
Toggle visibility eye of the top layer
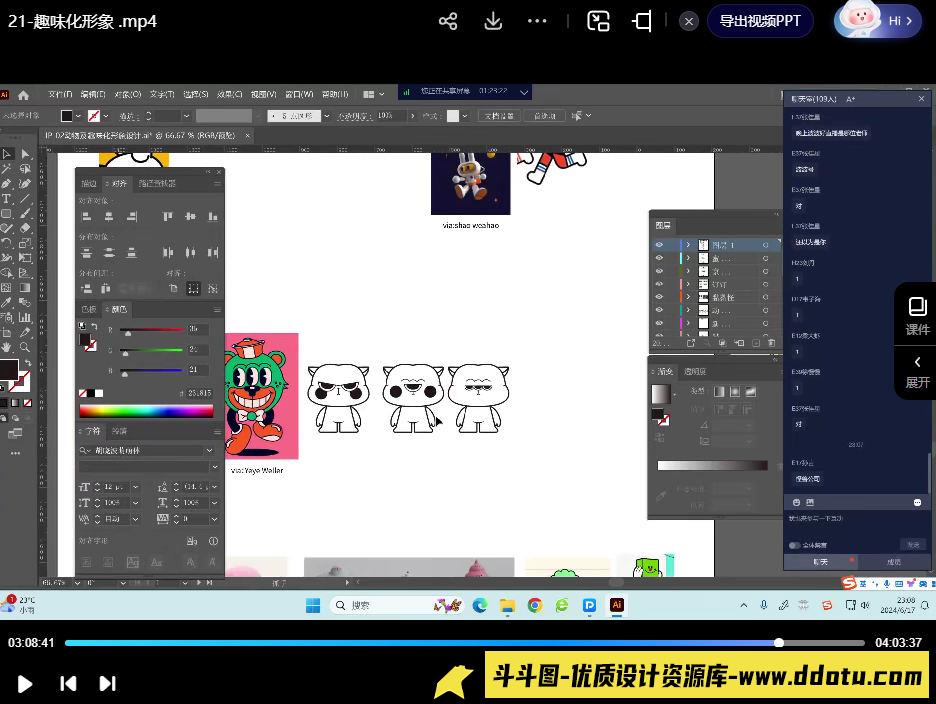[x=659, y=245]
